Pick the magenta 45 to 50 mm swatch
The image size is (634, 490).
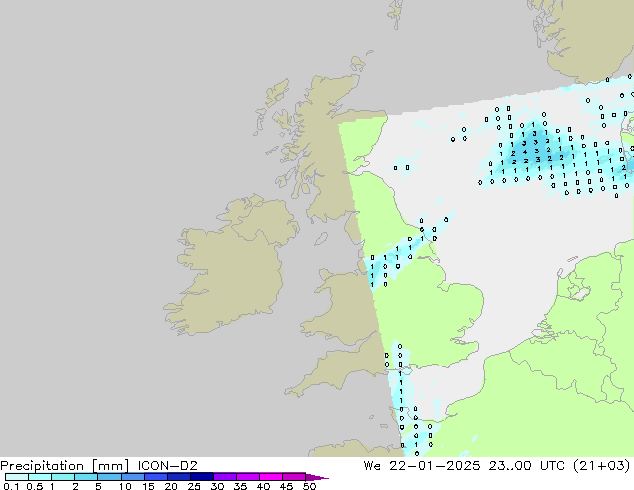coord(295,477)
